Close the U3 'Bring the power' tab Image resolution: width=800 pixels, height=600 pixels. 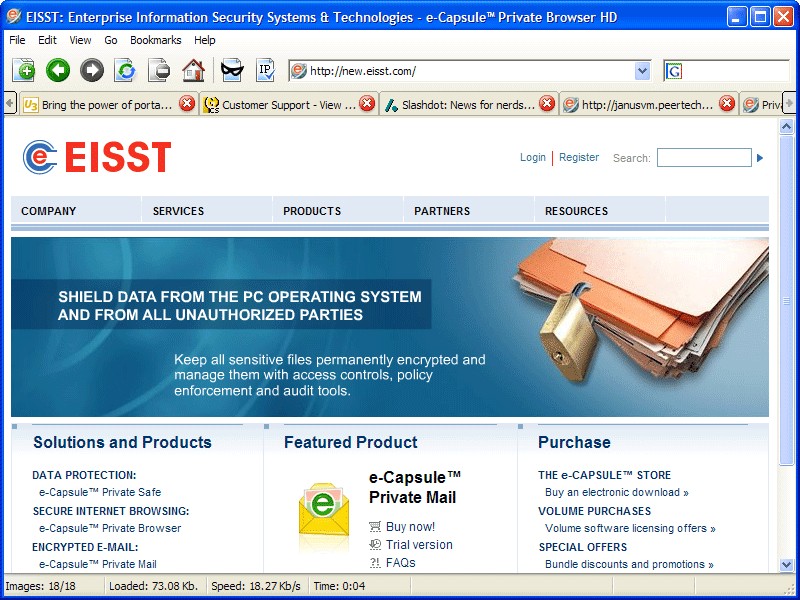point(187,104)
